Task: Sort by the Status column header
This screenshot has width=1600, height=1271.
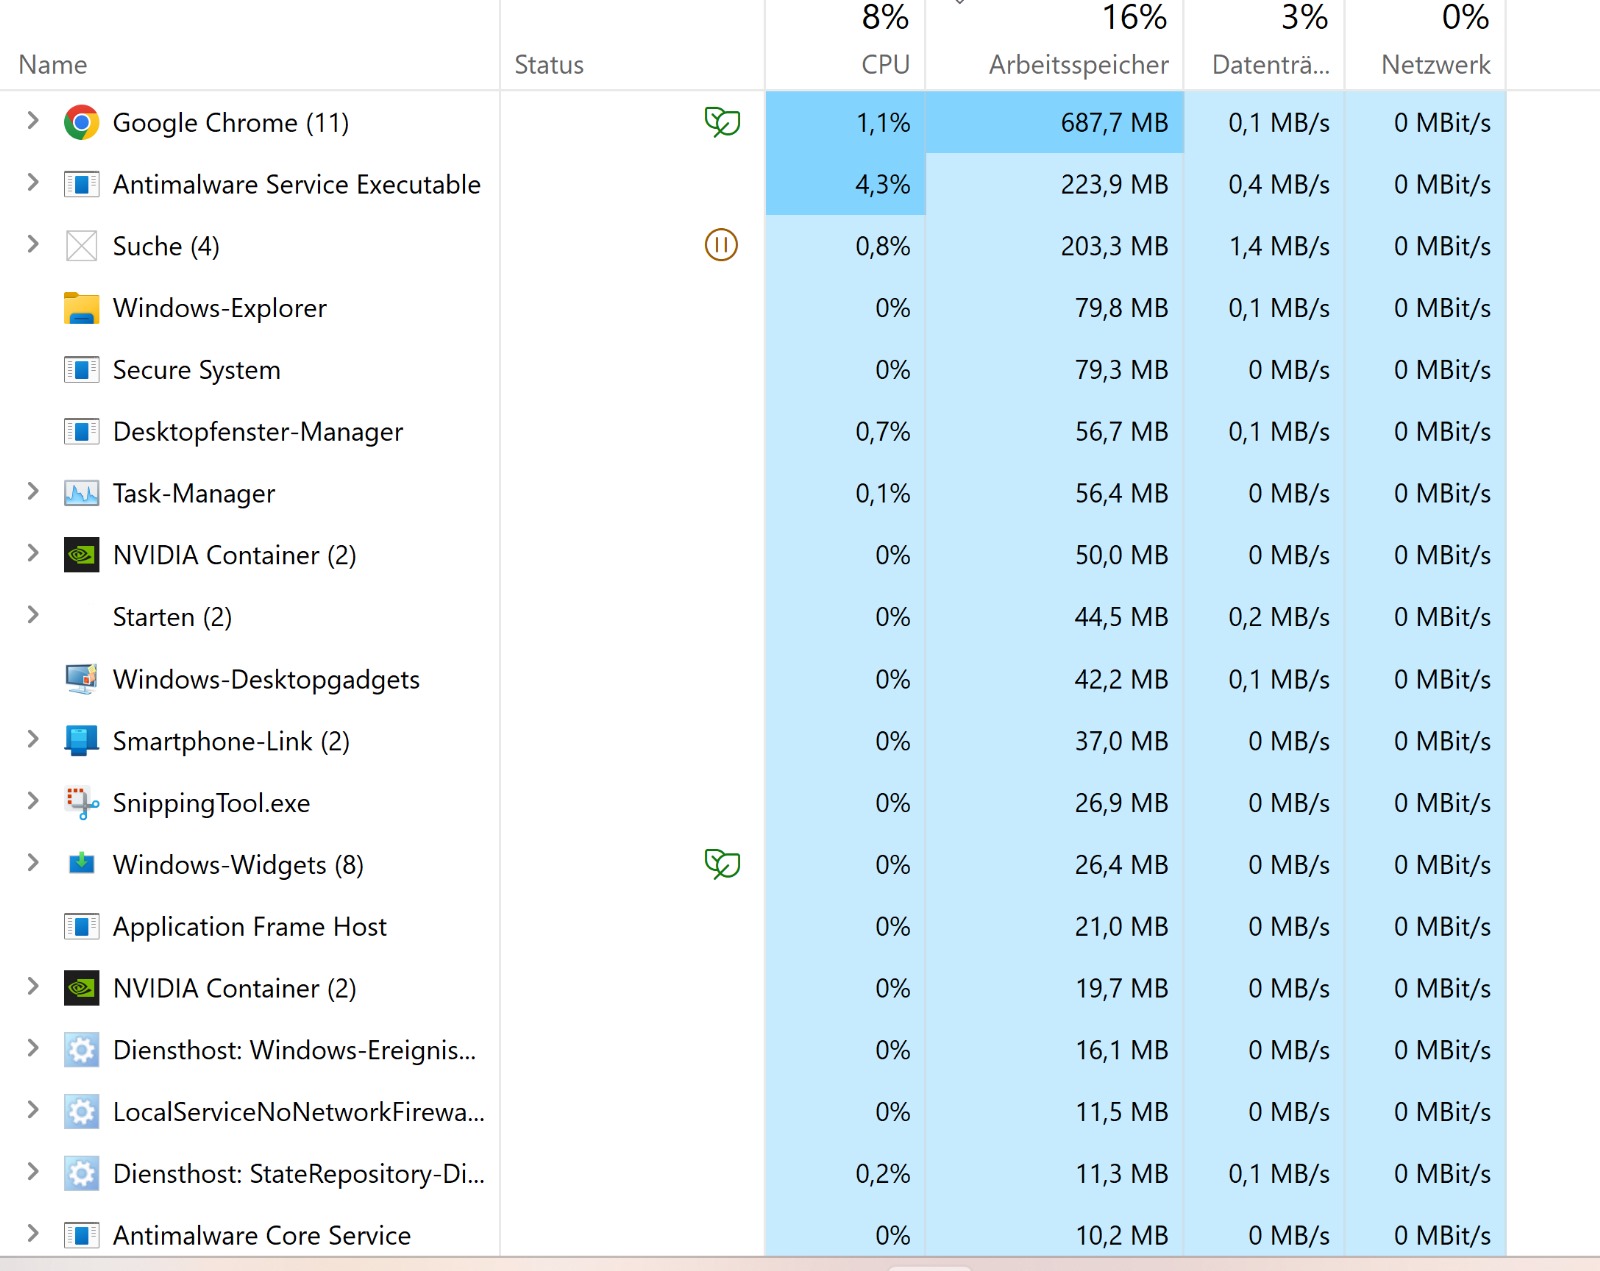Action: 632,45
